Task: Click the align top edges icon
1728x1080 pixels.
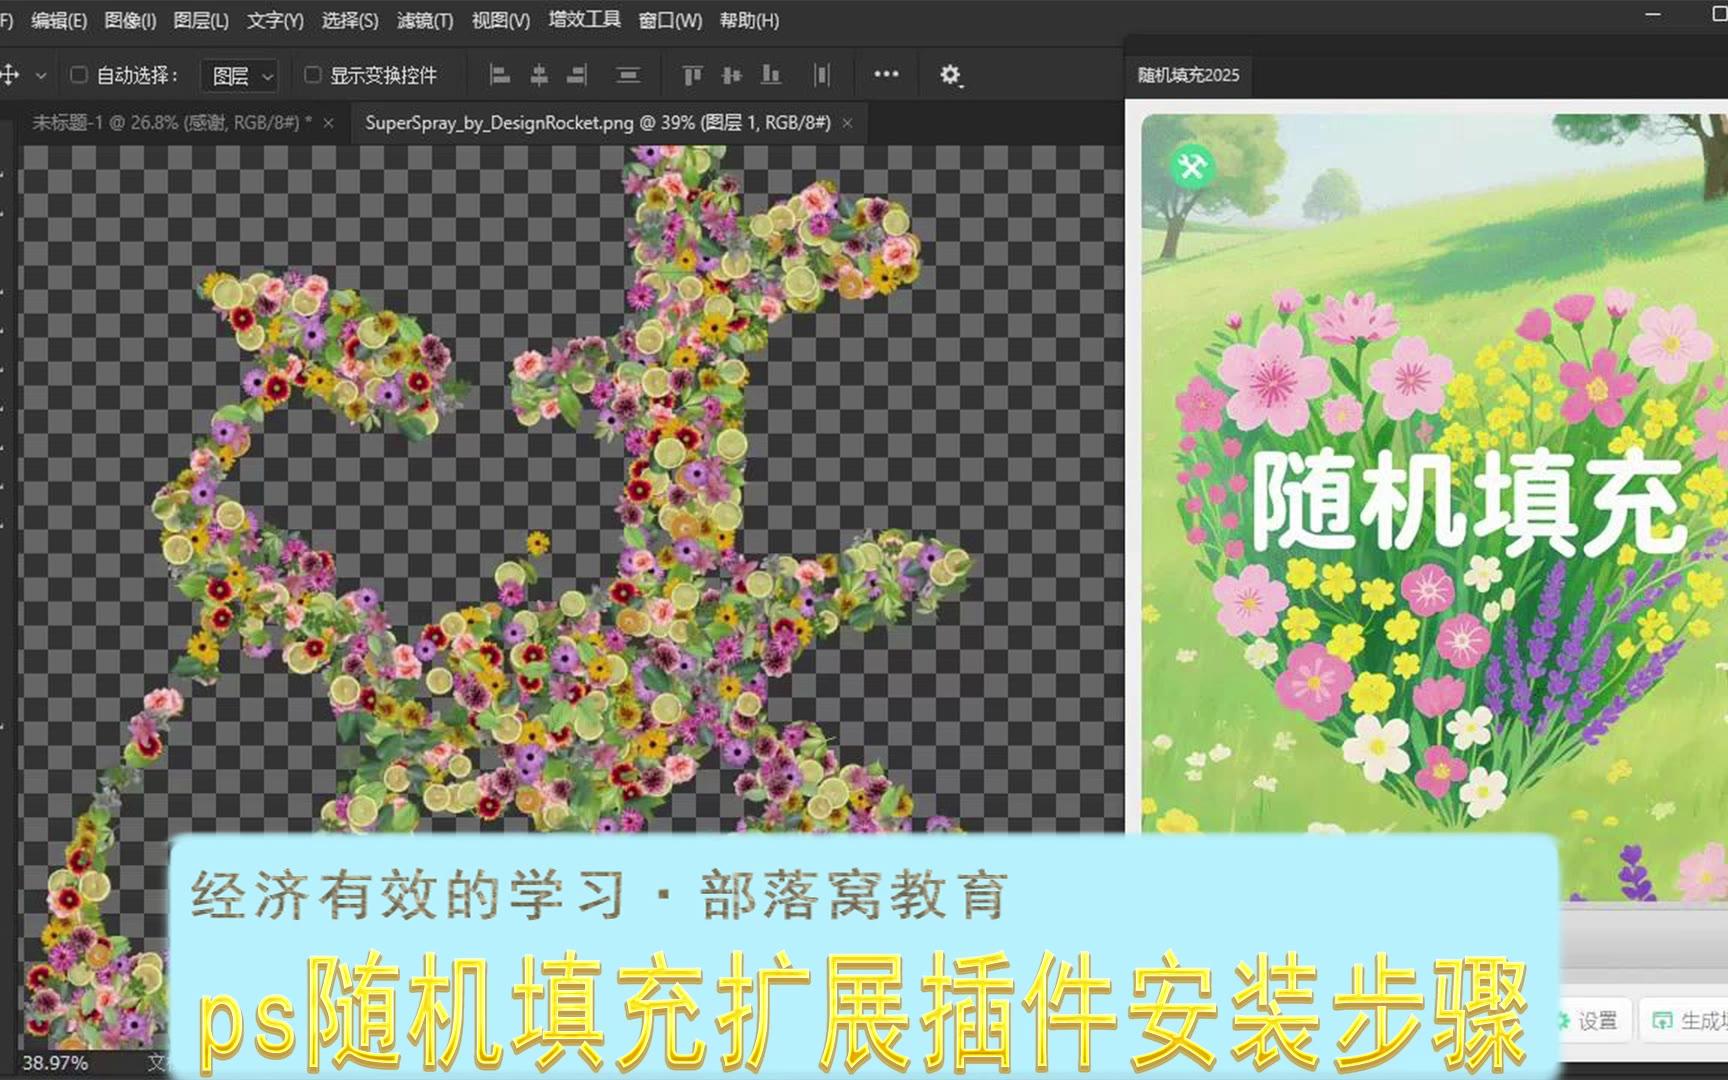Action: [692, 75]
